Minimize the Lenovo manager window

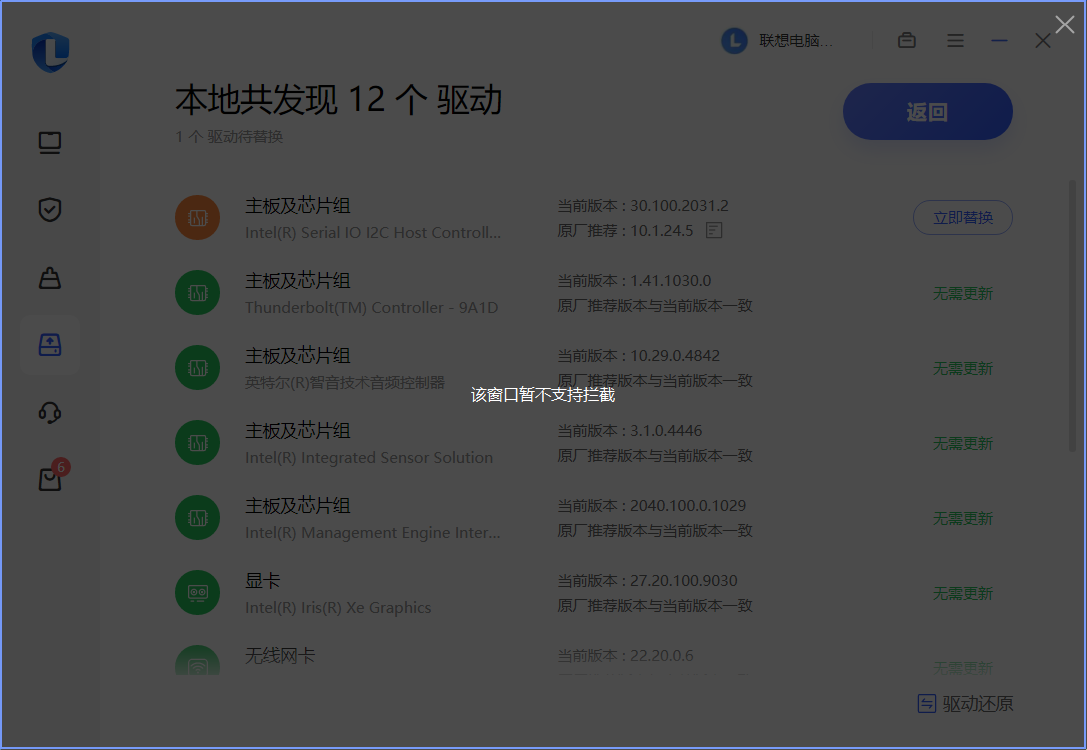999,41
